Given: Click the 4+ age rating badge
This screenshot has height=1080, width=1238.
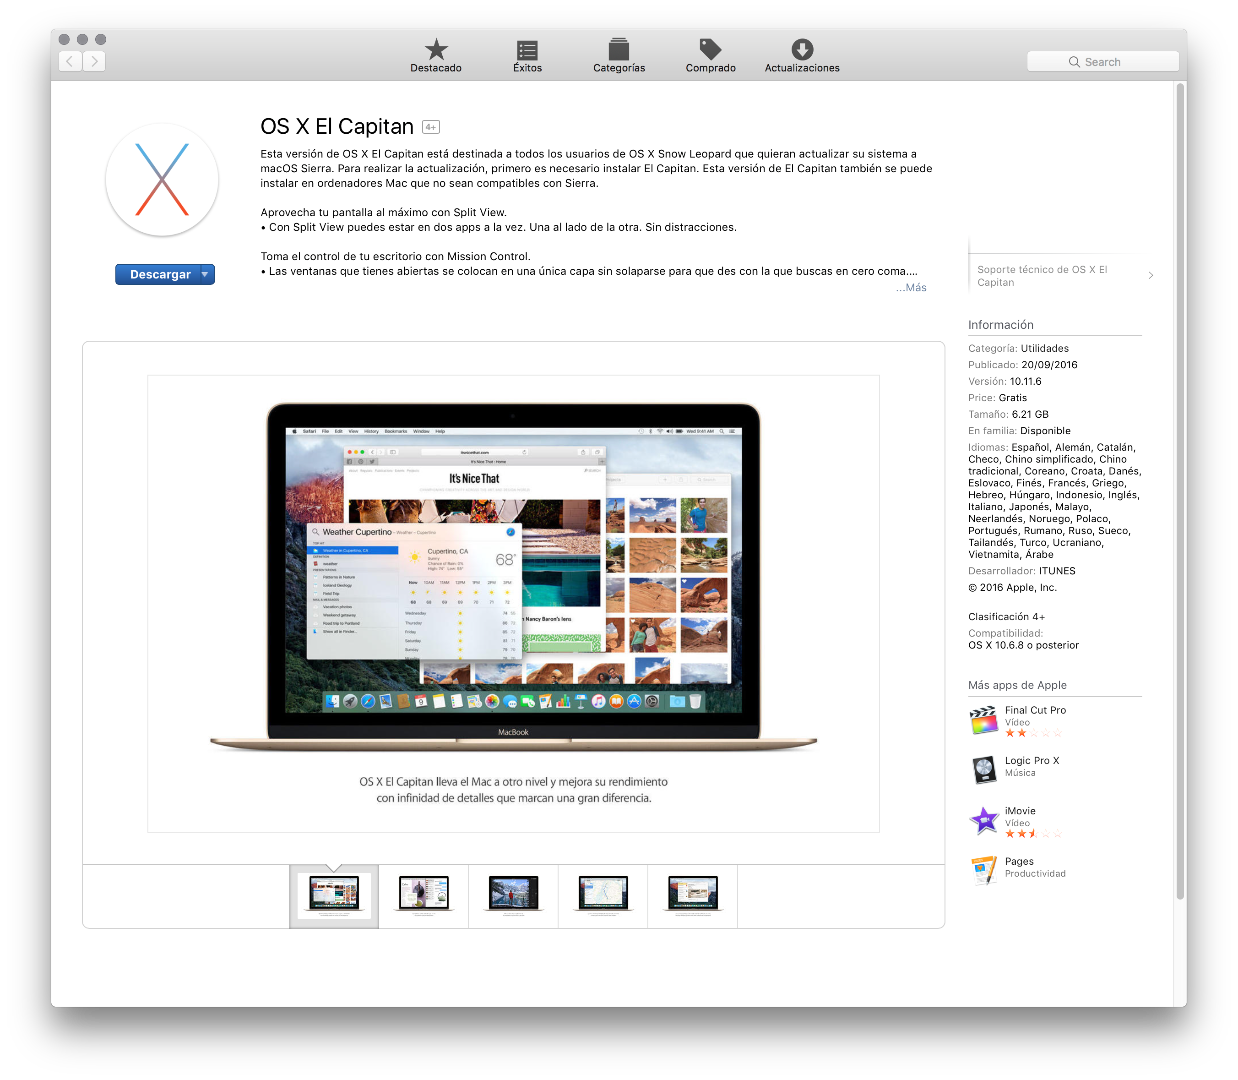Looking at the screenshot, I should (431, 127).
